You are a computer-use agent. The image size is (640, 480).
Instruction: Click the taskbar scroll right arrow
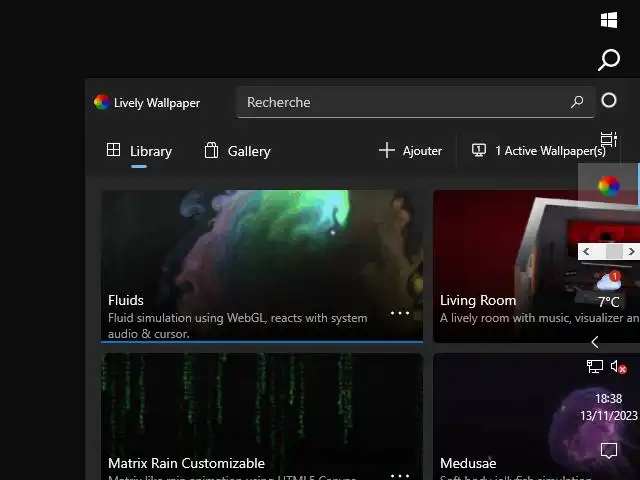[631, 251]
